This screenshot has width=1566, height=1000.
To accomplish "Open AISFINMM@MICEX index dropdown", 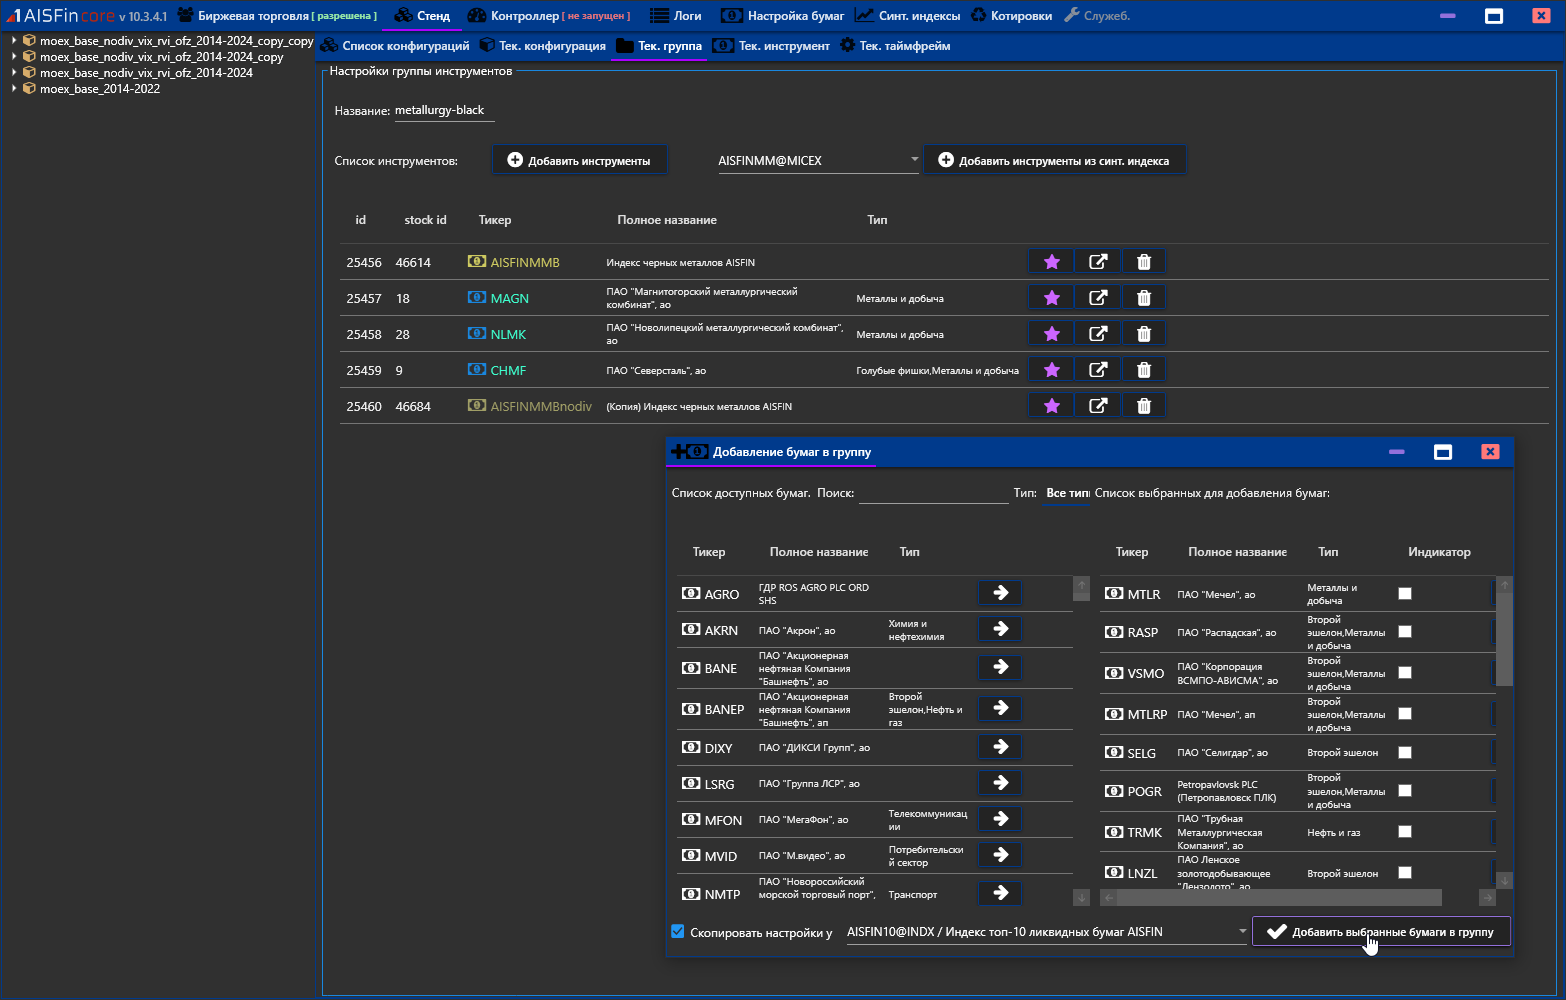I will pyautogui.click(x=818, y=160).
